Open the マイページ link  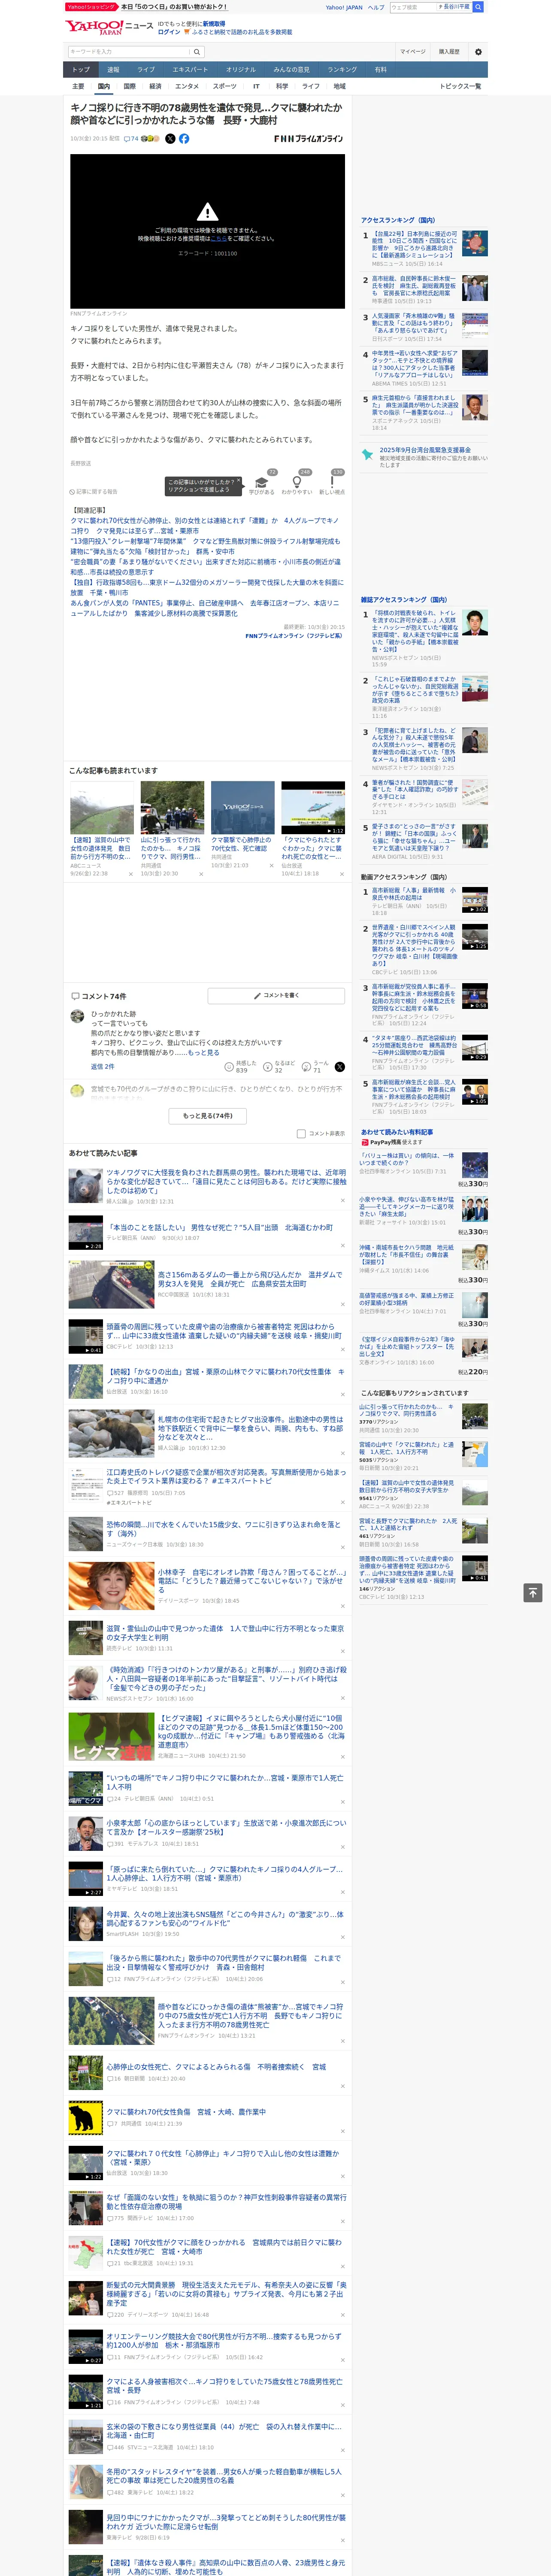point(412,52)
